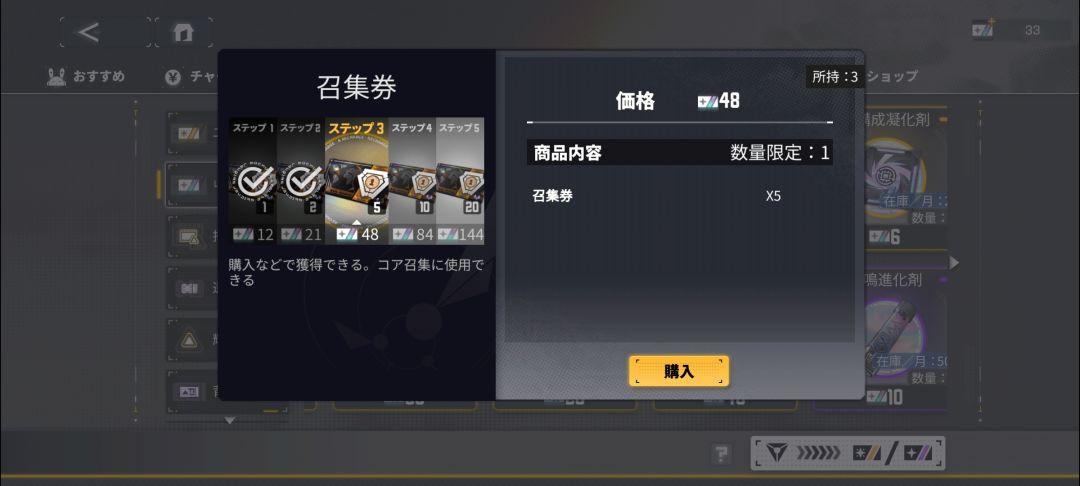Viewport: 1080px width, 486px height.
Task: Choose the ステップ4 ticket bundle
Action: [412, 181]
